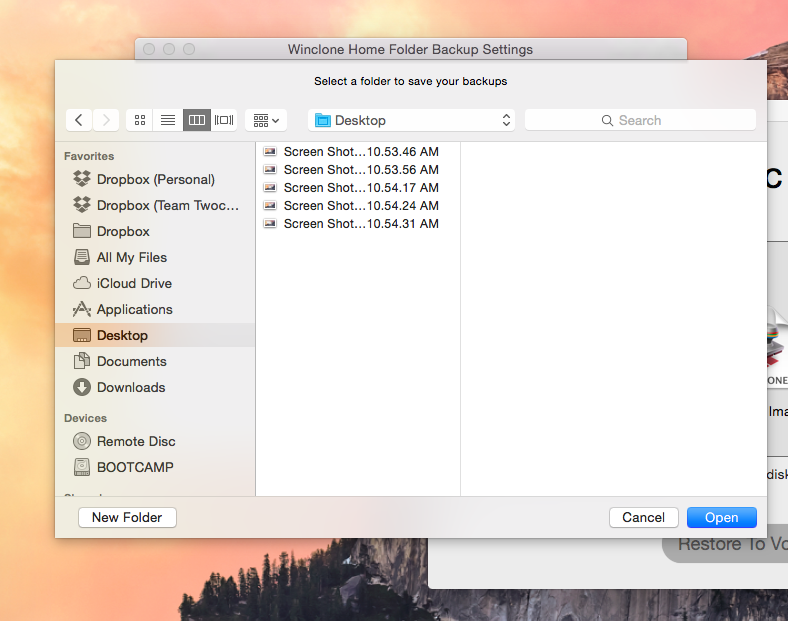This screenshot has width=788, height=621.
Task: Select Screen Shot…10.53.56 AM file
Action: click(358, 170)
